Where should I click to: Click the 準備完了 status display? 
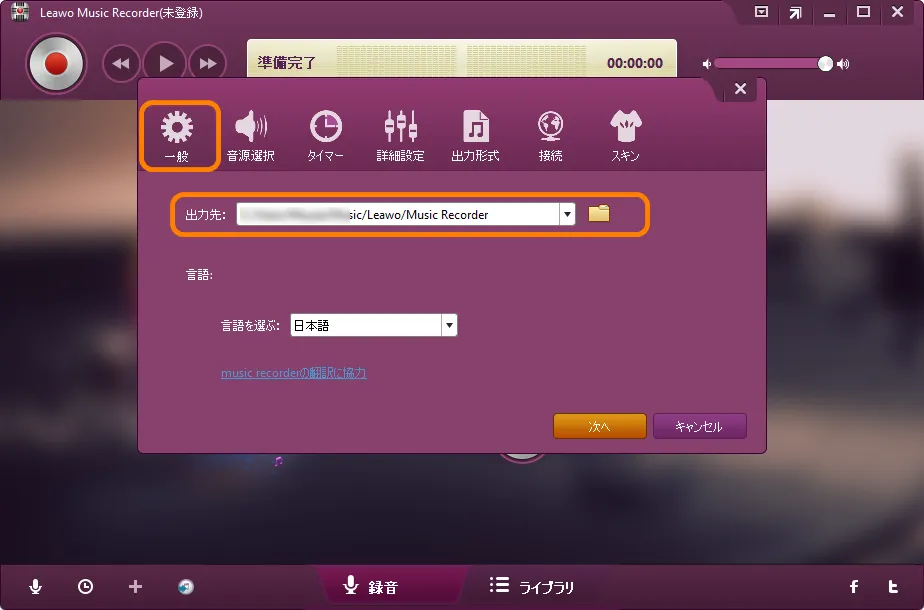click(x=286, y=63)
